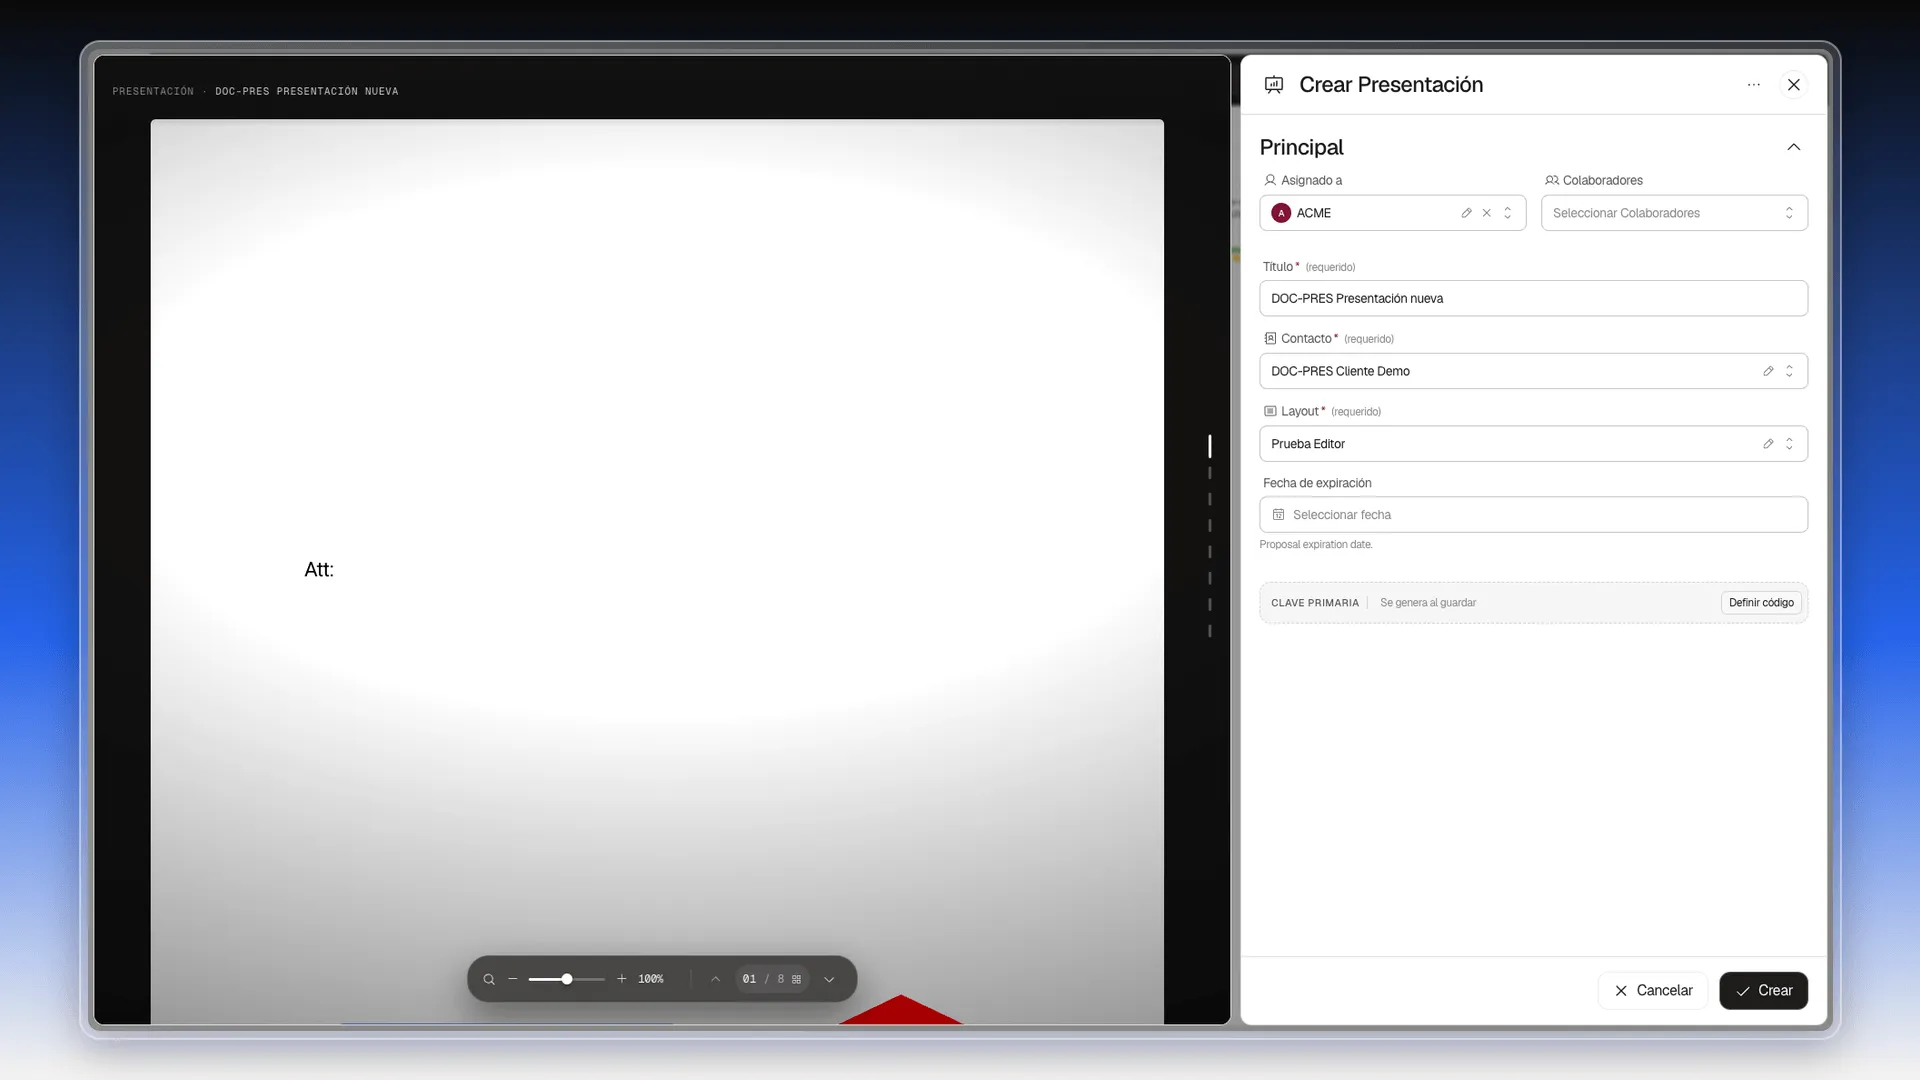Jump to the first page marker in the navigator
1920x1080 pixels.
[1210, 446]
